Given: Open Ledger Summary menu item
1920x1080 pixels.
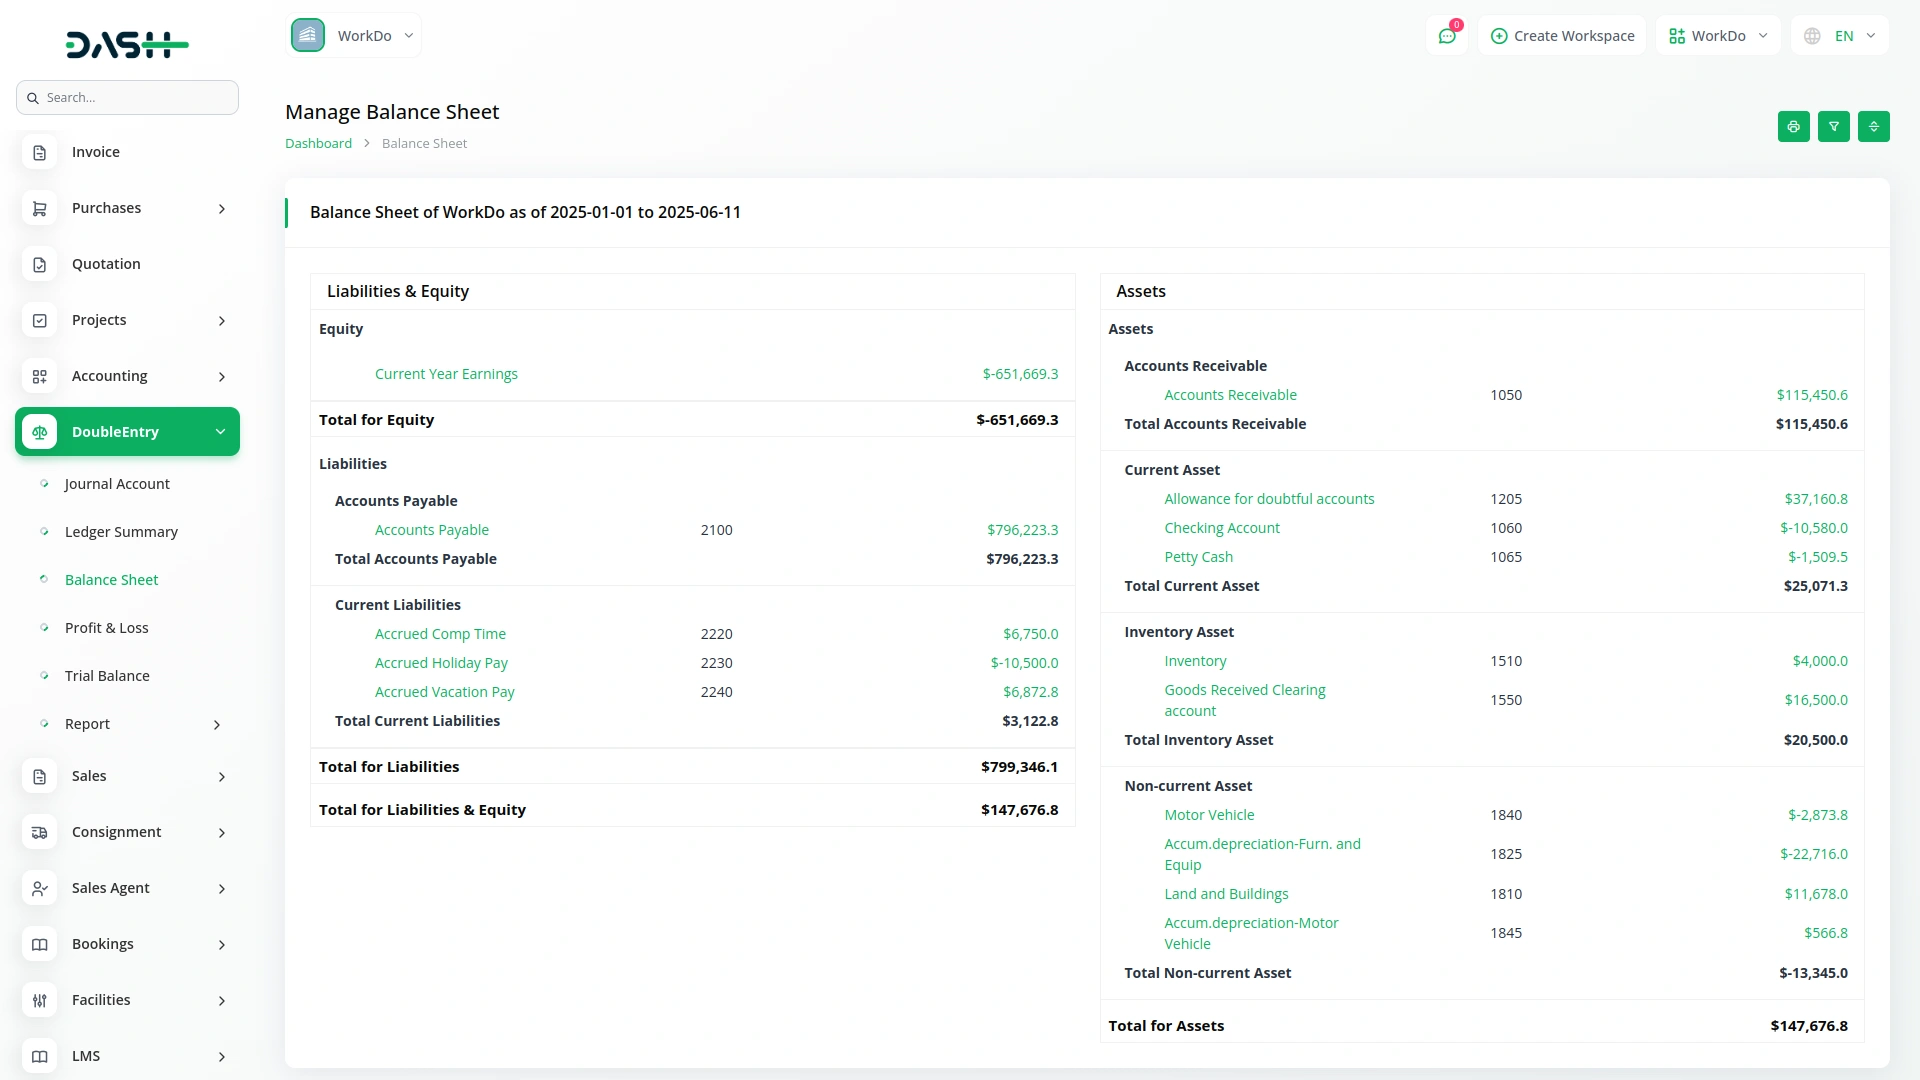Looking at the screenshot, I should coord(121,532).
